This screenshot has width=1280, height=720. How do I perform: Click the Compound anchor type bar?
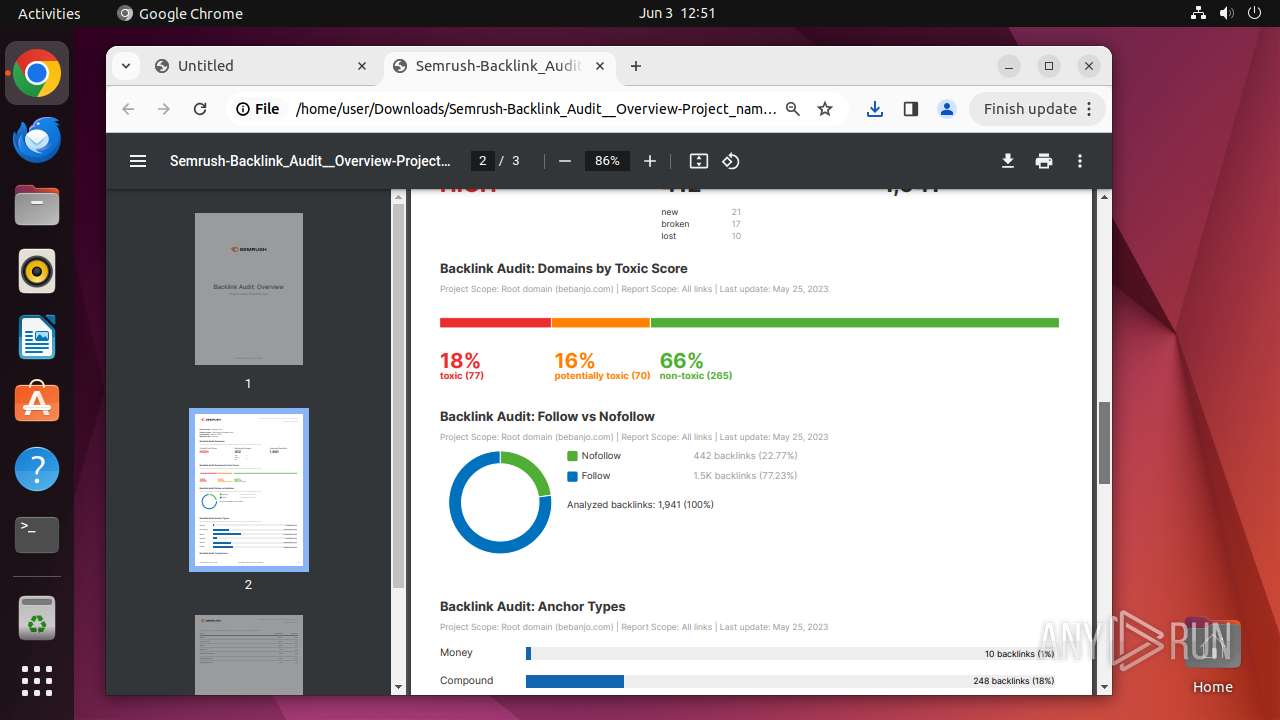pyautogui.click(x=575, y=681)
